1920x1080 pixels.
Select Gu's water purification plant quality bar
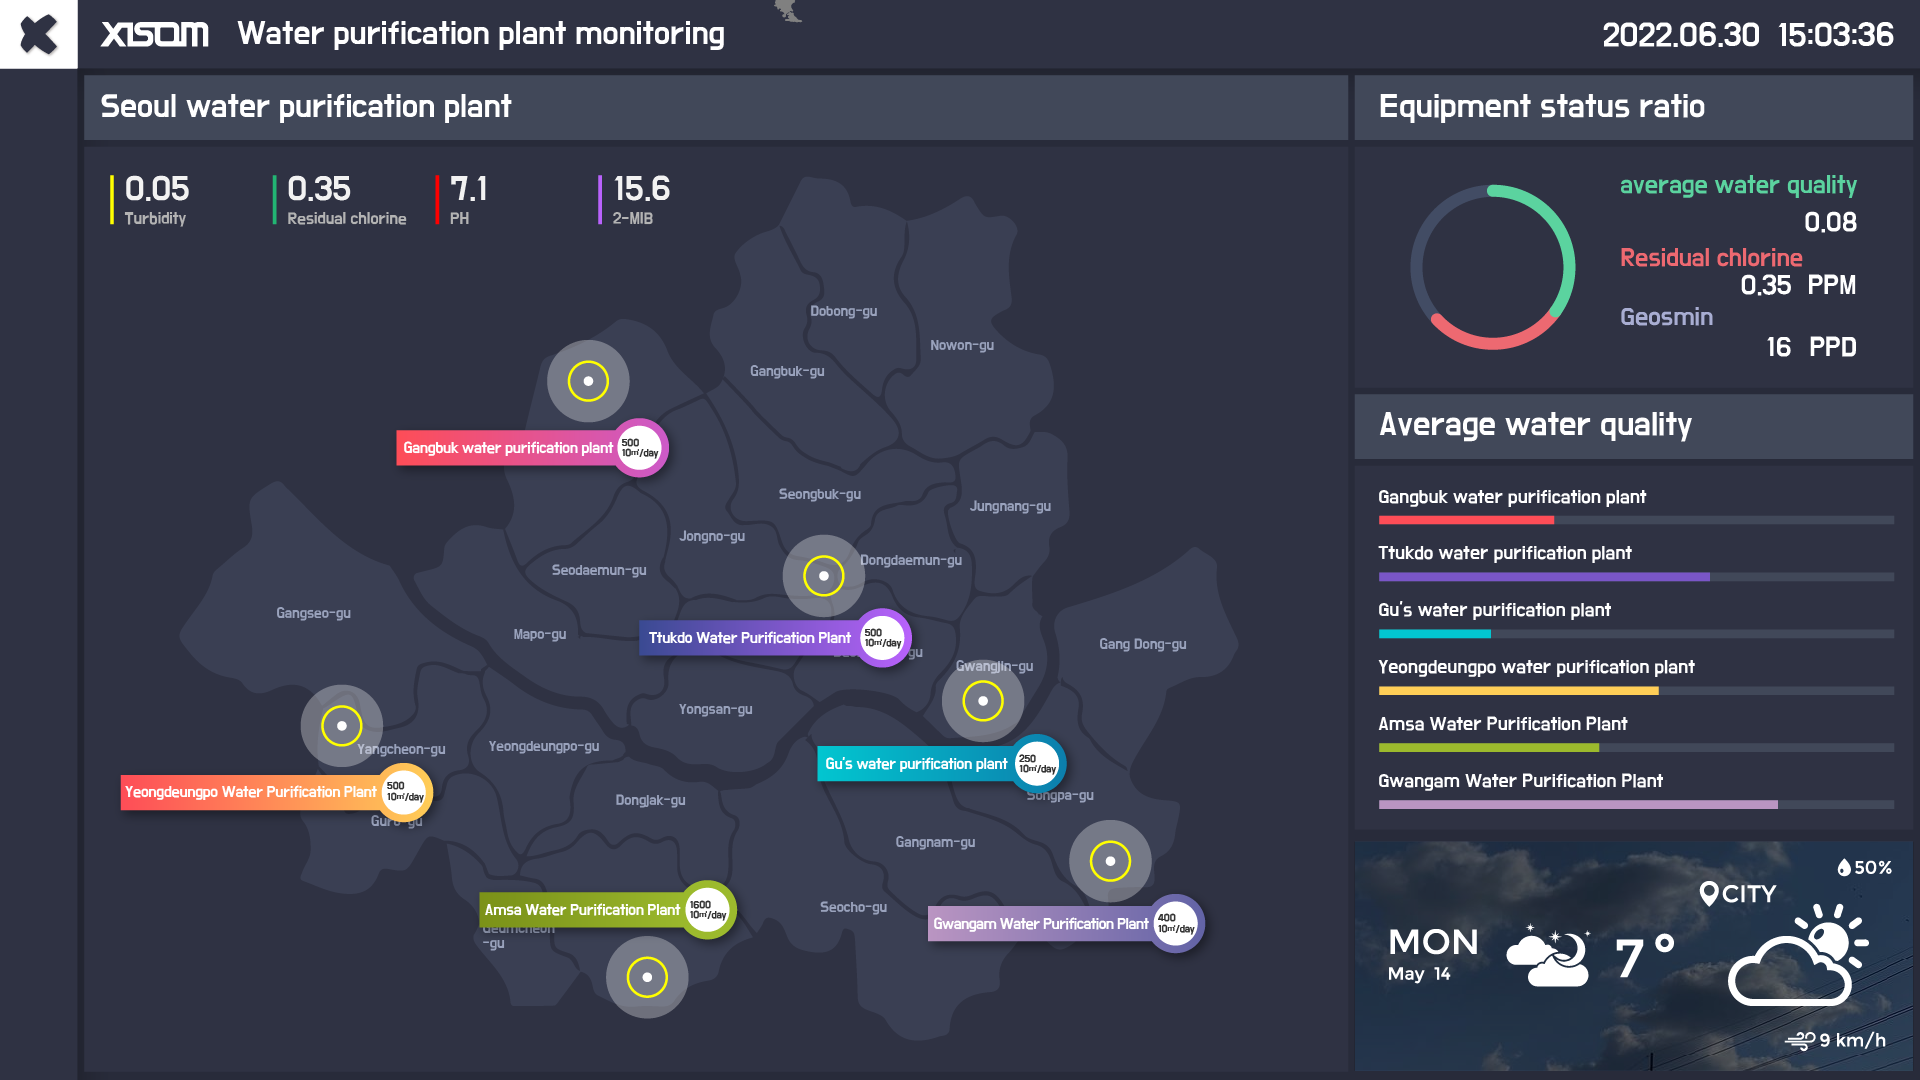[x=1435, y=634]
